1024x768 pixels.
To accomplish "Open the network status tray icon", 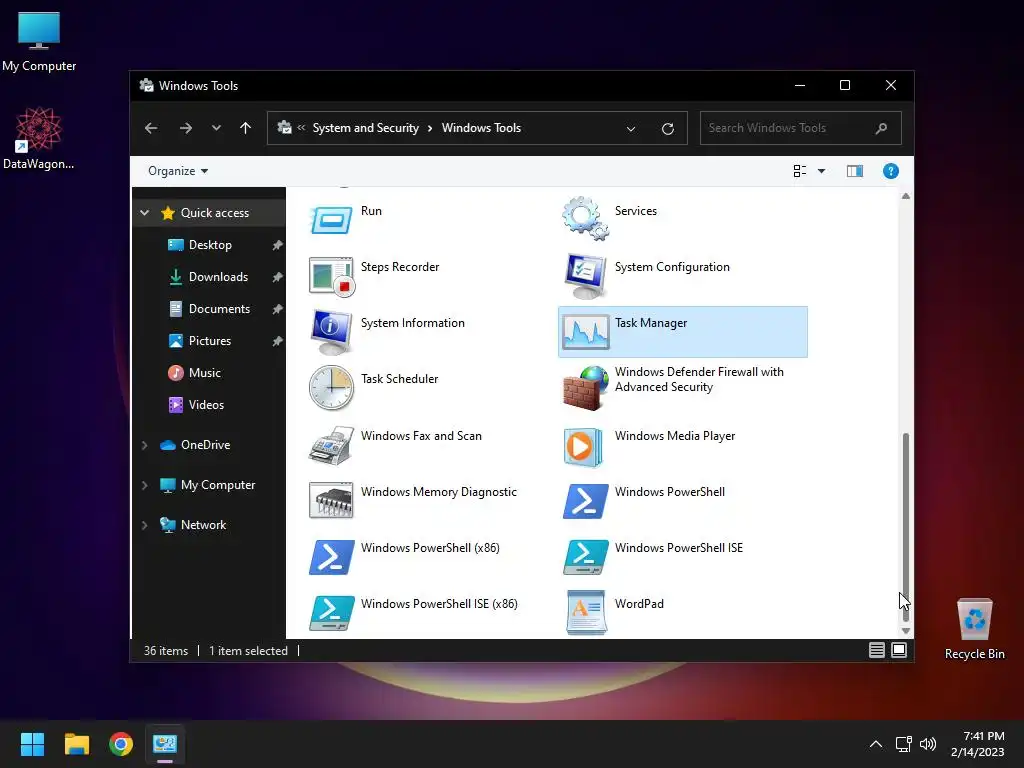I will coord(903,744).
